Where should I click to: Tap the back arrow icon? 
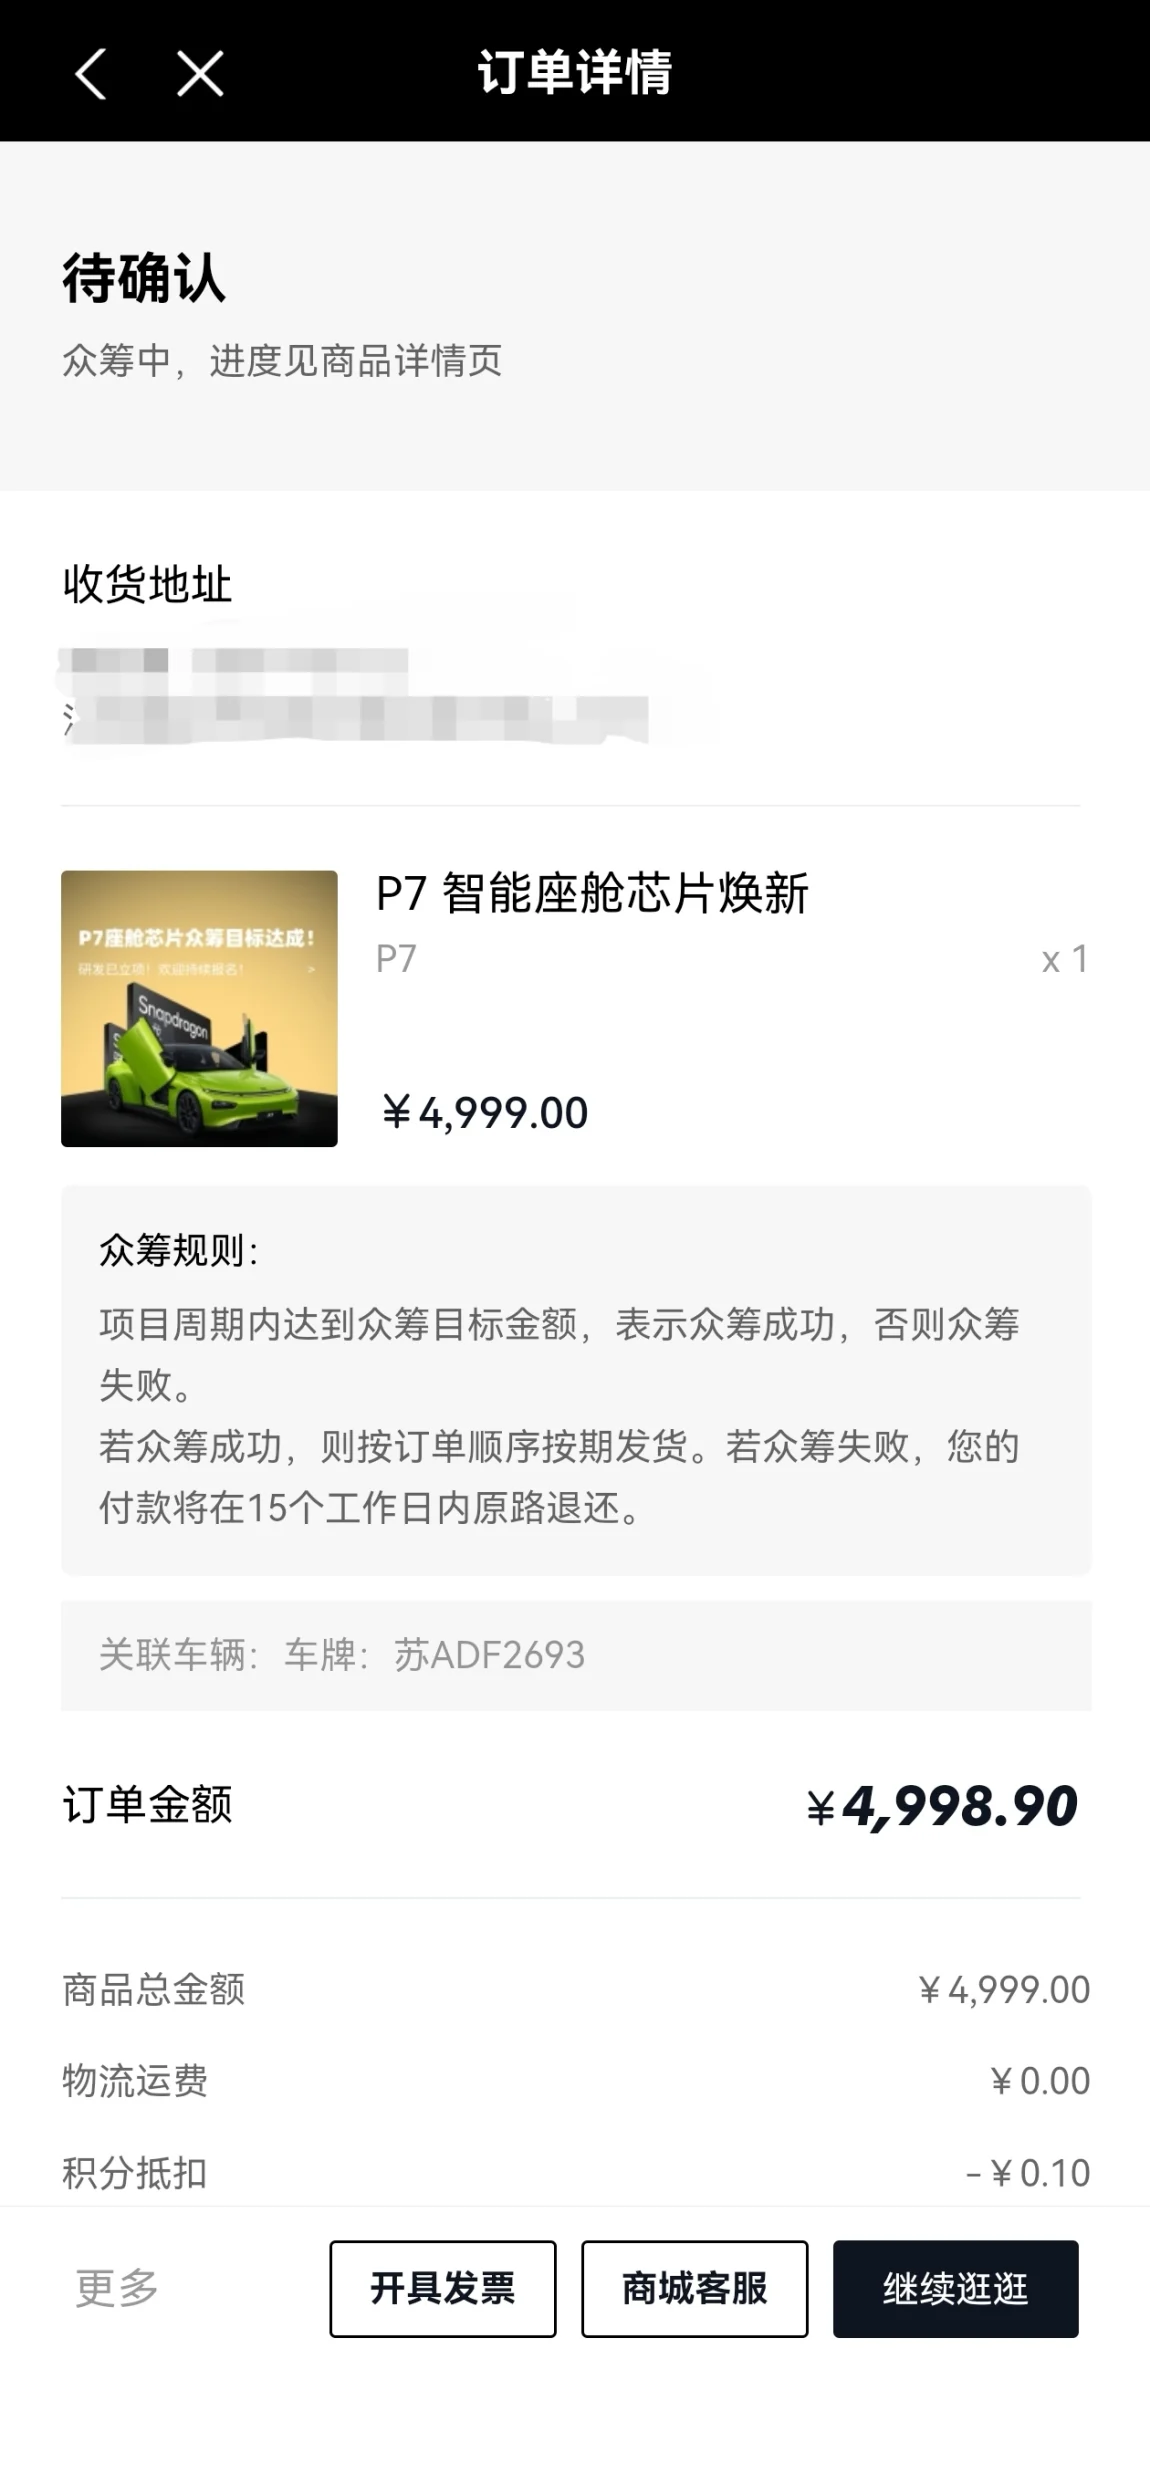point(90,74)
